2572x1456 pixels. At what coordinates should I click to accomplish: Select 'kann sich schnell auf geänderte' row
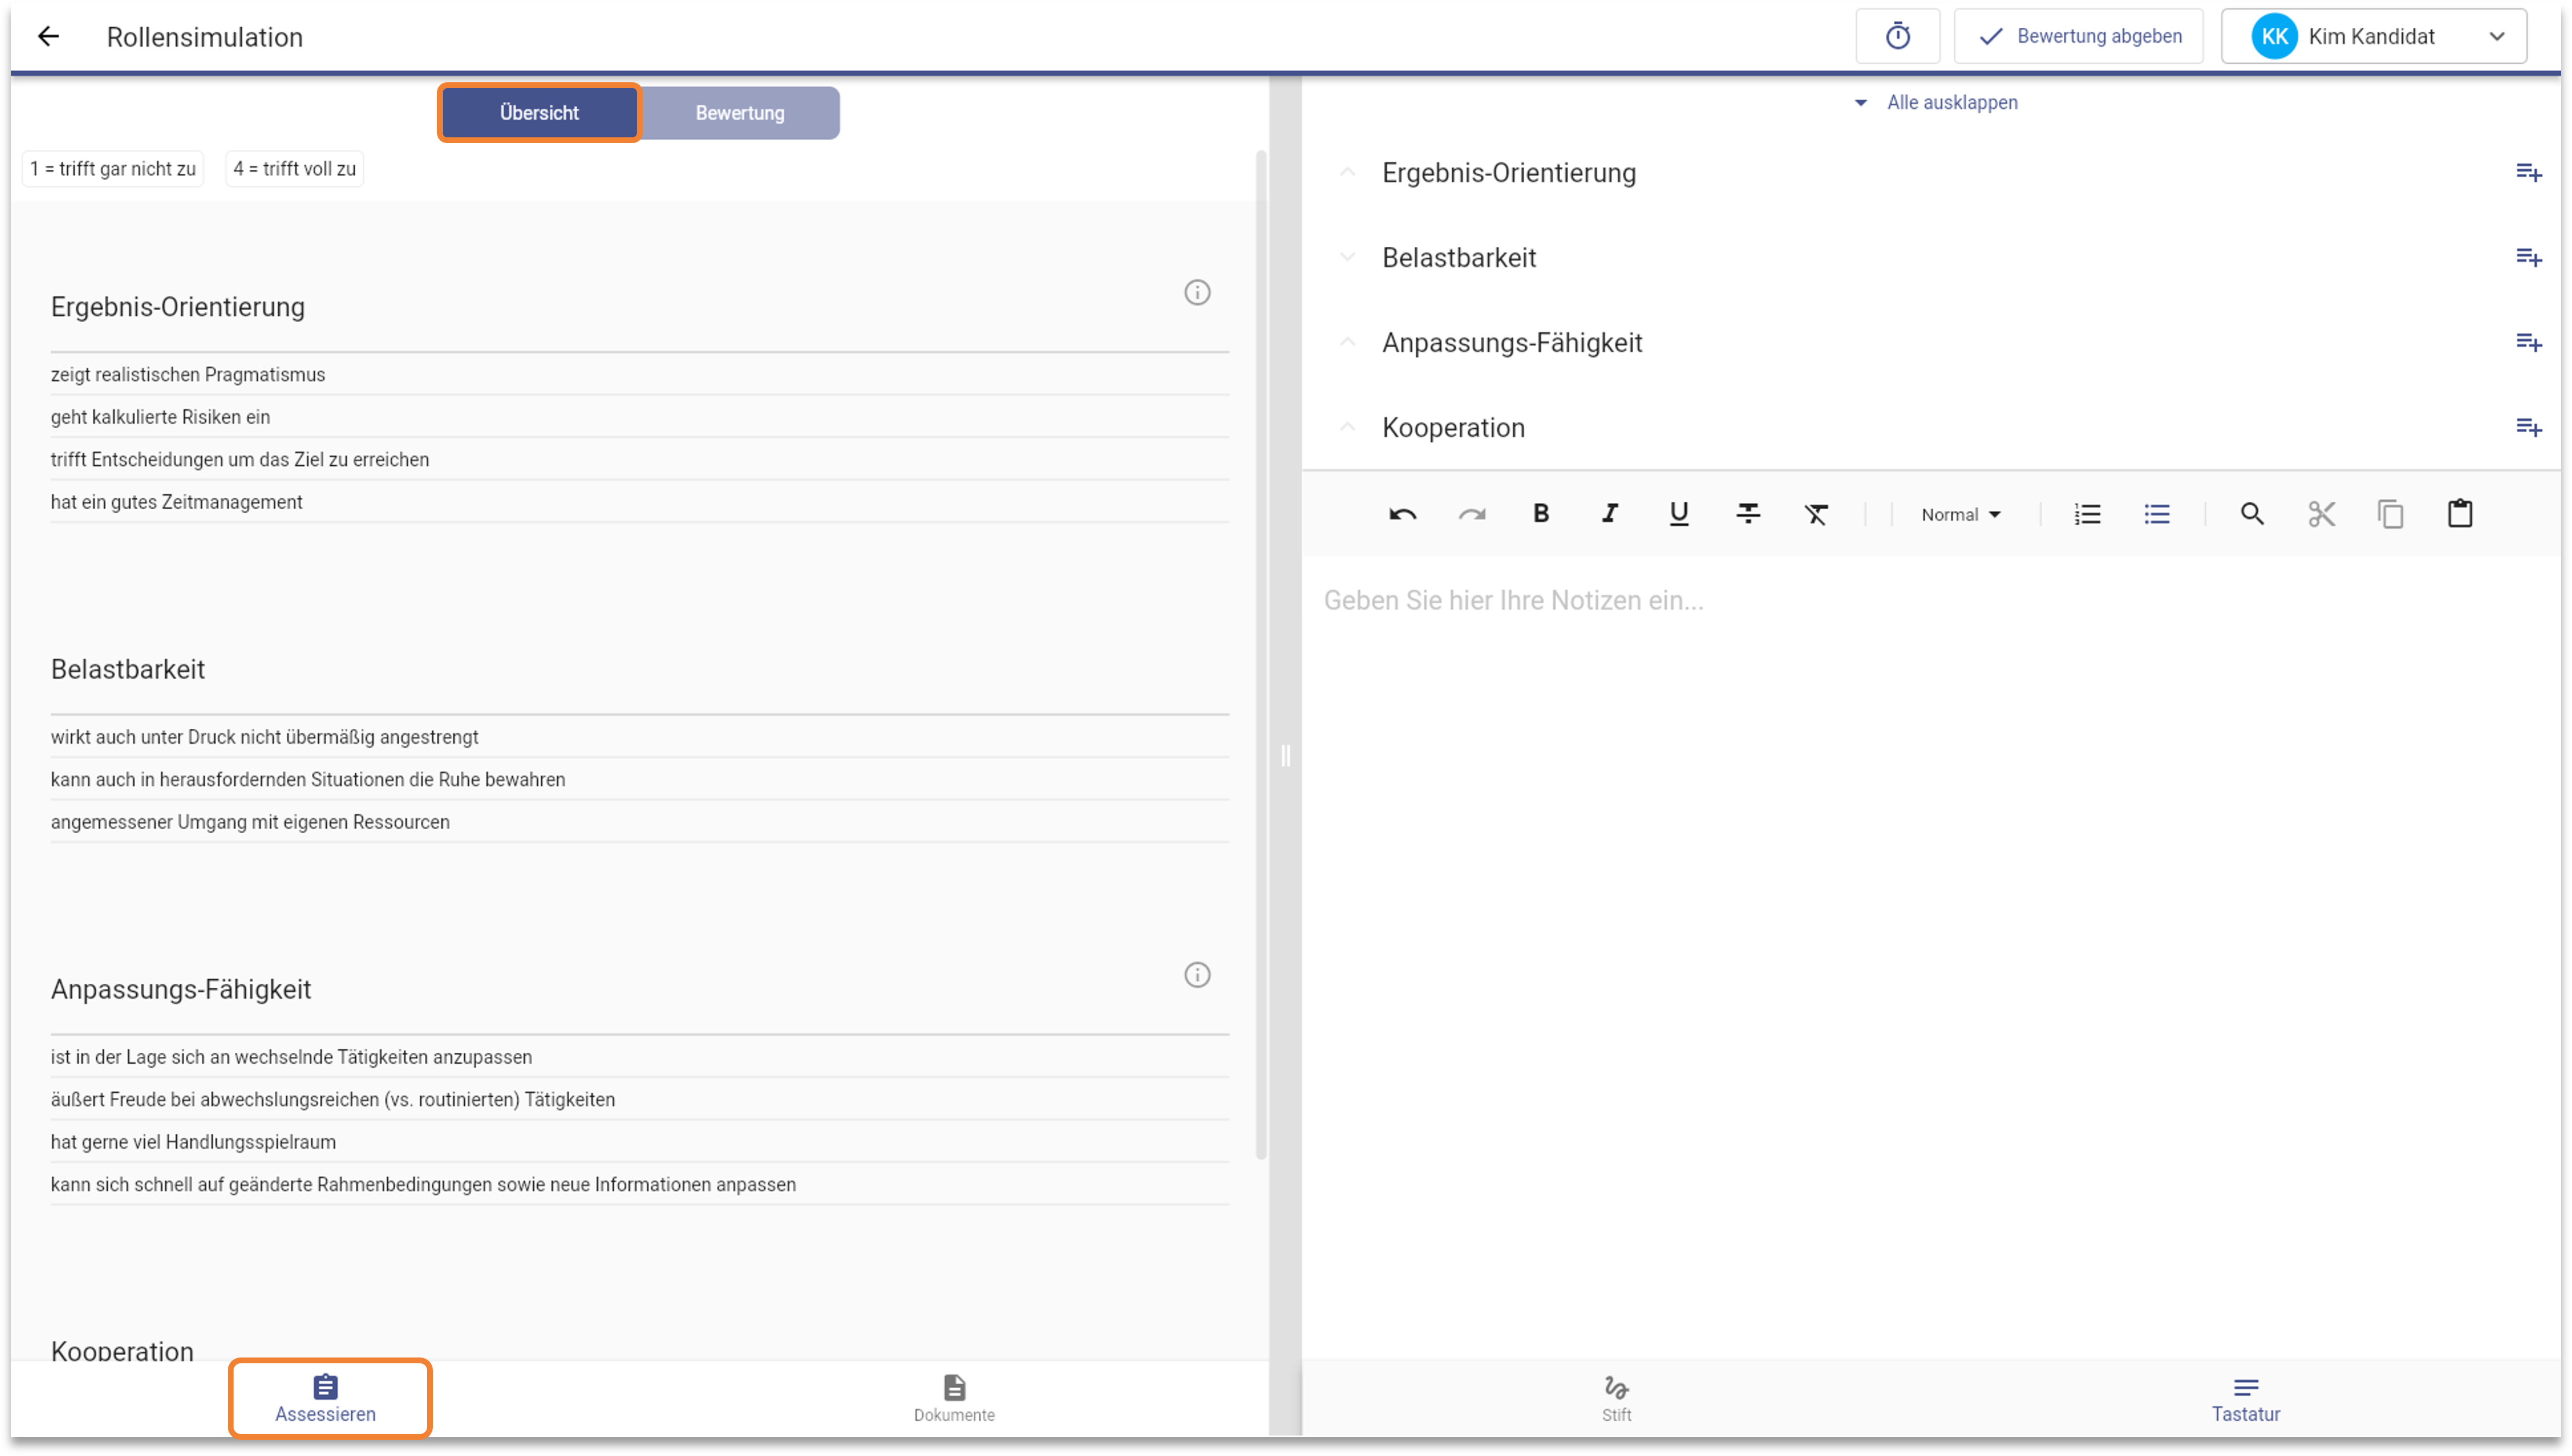click(640, 1185)
